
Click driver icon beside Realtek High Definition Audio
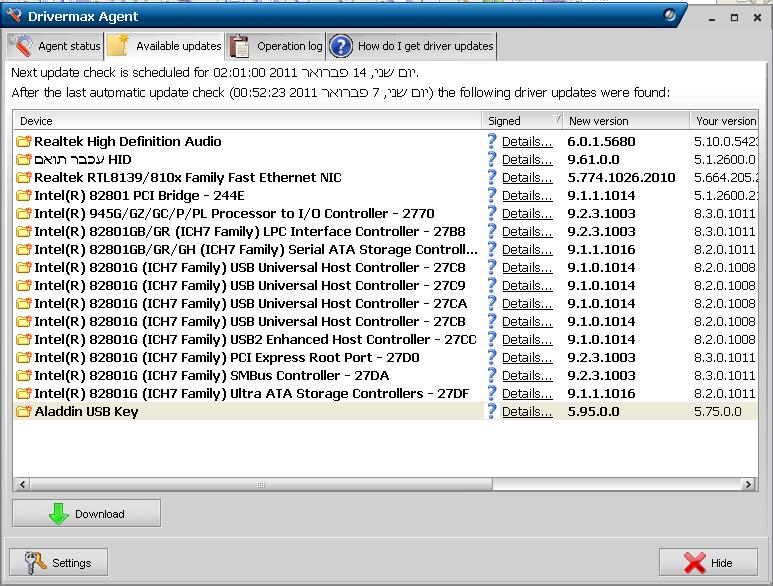click(x=23, y=142)
